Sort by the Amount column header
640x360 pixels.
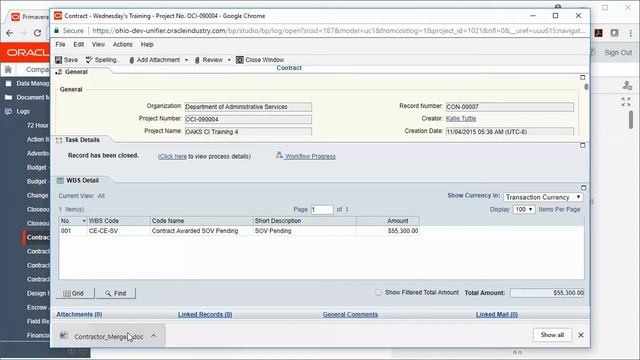(x=388, y=221)
